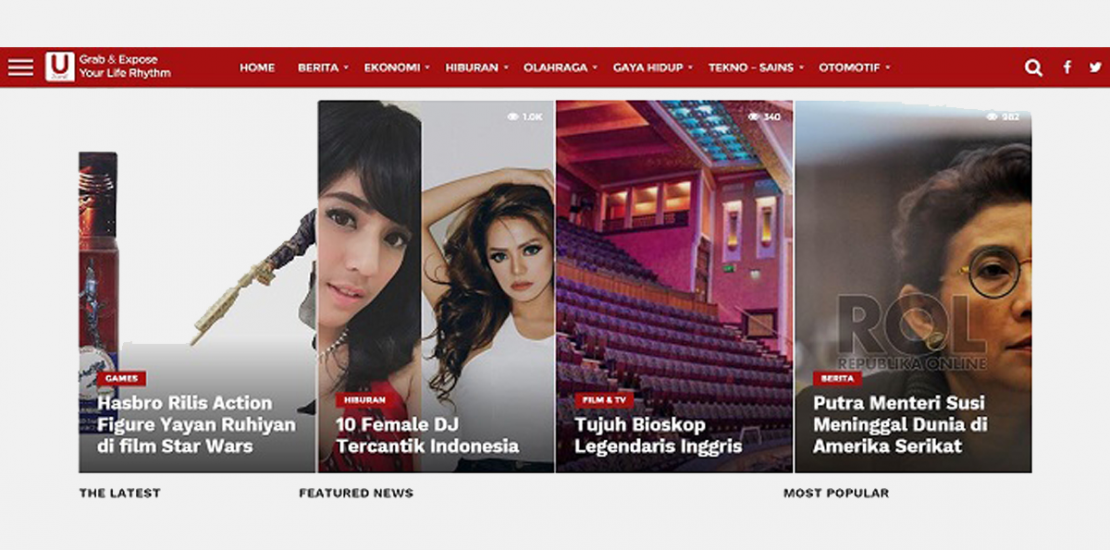This screenshot has height=550, width=1110.
Task: Read Tujuh Bioskop Legendaris Inggris headline
Action: pyautogui.click(x=658, y=435)
